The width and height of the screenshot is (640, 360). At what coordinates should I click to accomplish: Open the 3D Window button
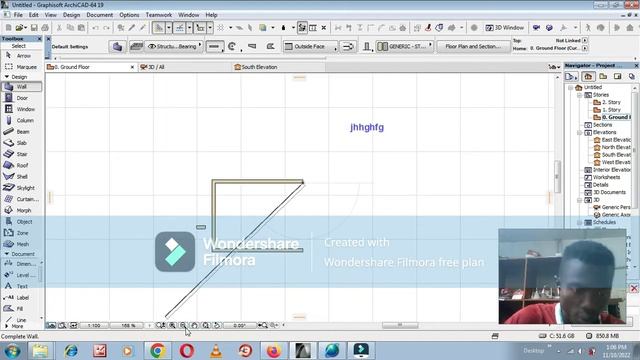coord(505,28)
